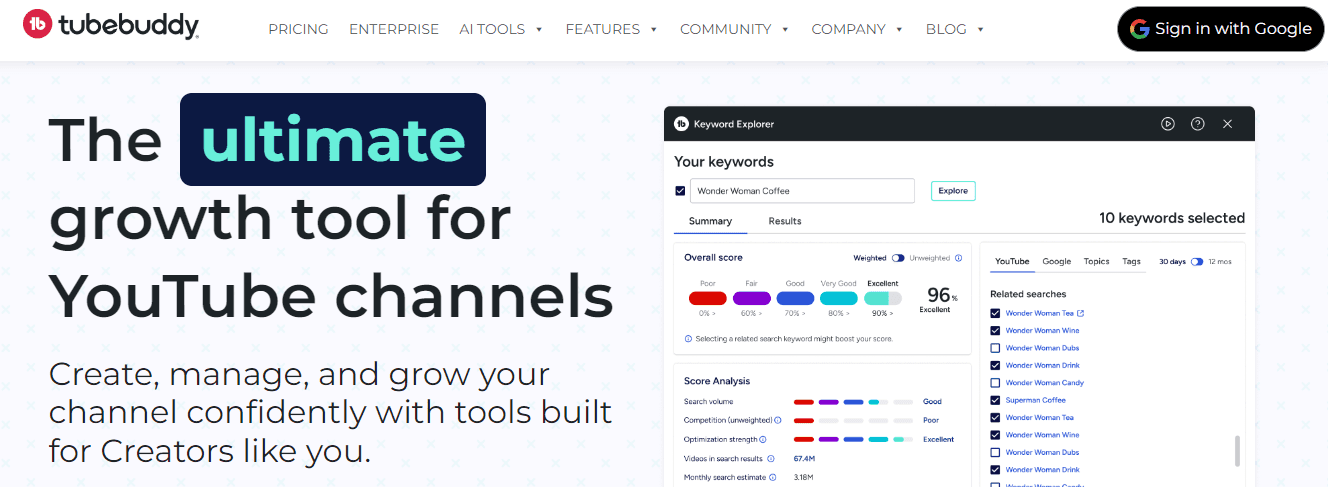Switch to the Results tab
Image resolution: width=1328 pixels, height=487 pixels.
click(785, 221)
